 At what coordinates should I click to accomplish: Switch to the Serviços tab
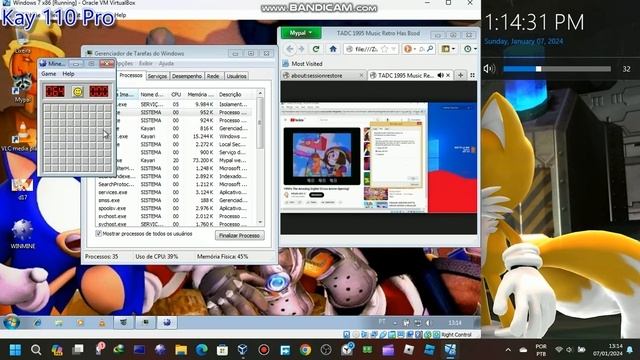pyautogui.click(x=157, y=76)
